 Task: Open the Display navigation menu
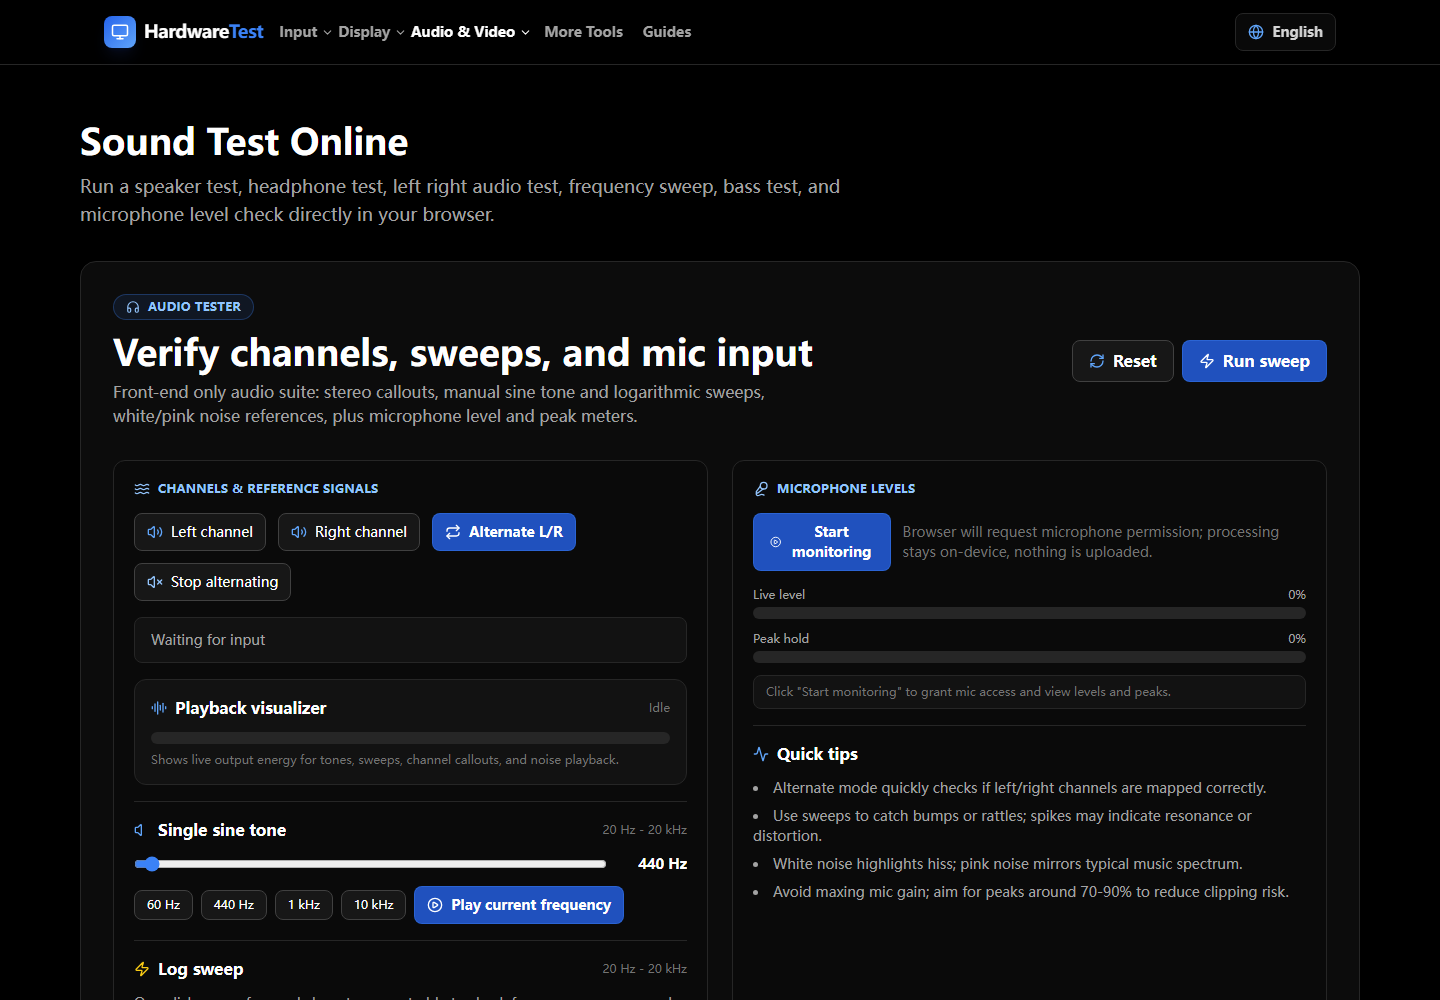(371, 32)
